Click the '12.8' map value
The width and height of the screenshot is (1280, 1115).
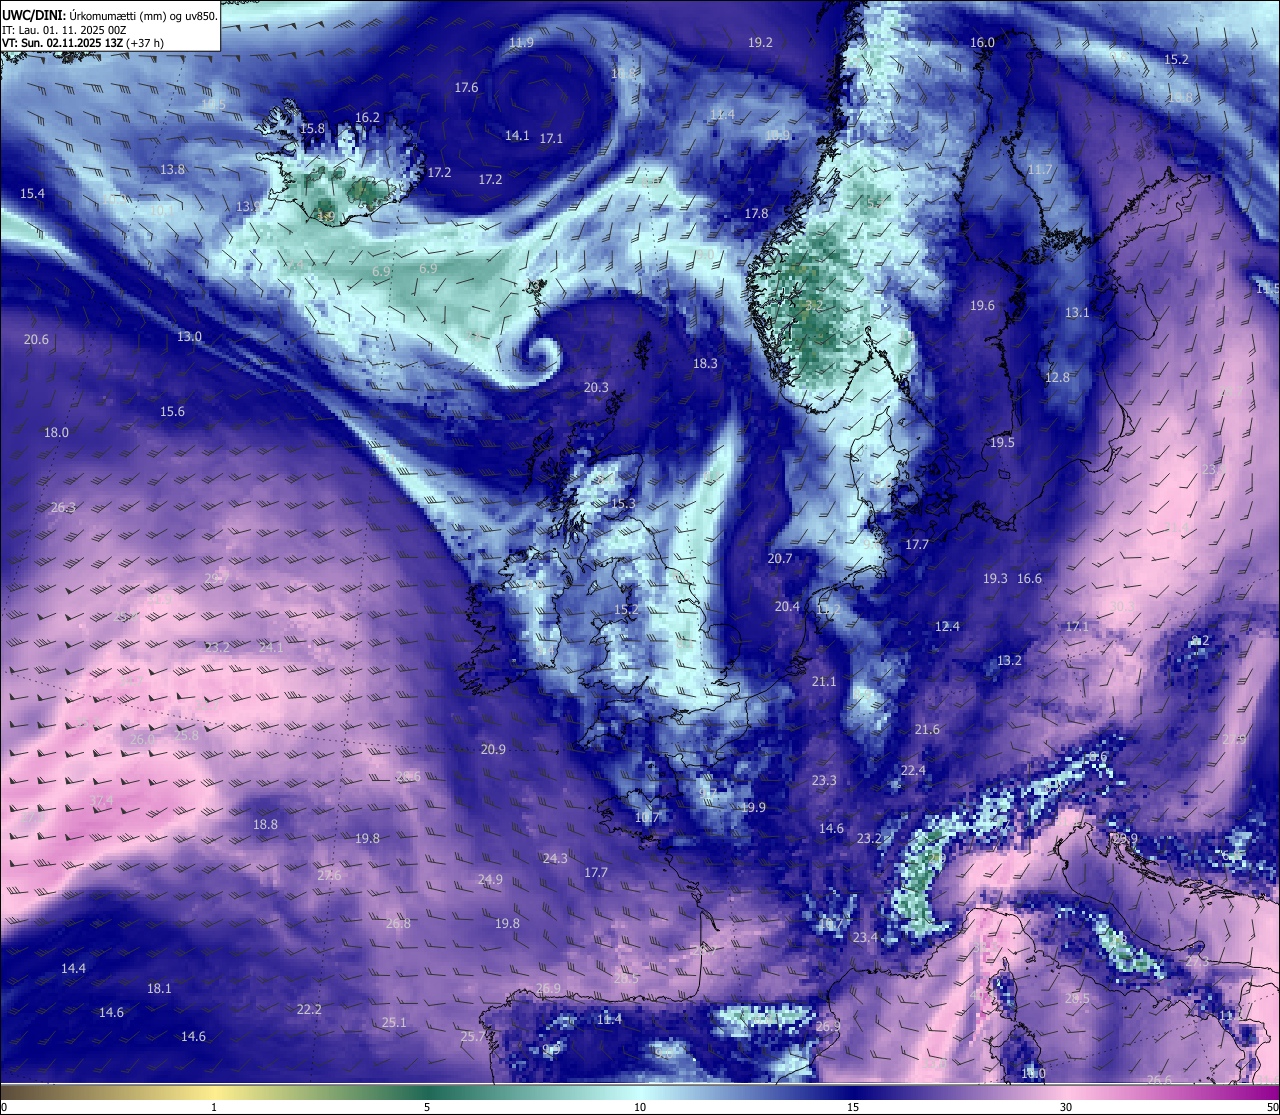click(x=1057, y=377)
